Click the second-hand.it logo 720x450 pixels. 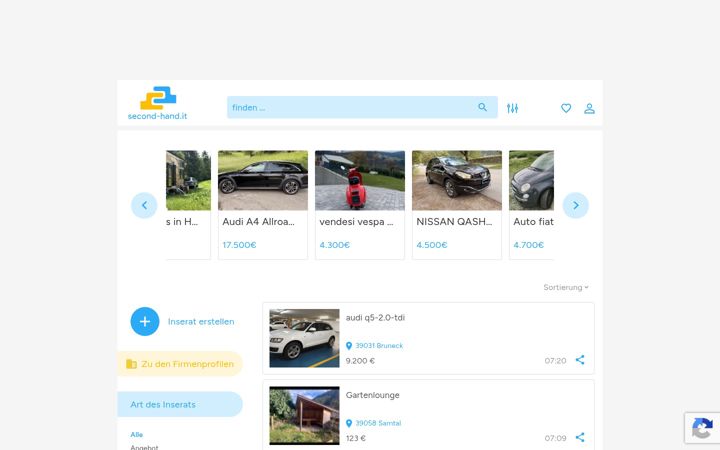pyautogui.click(x=158, y=103)
